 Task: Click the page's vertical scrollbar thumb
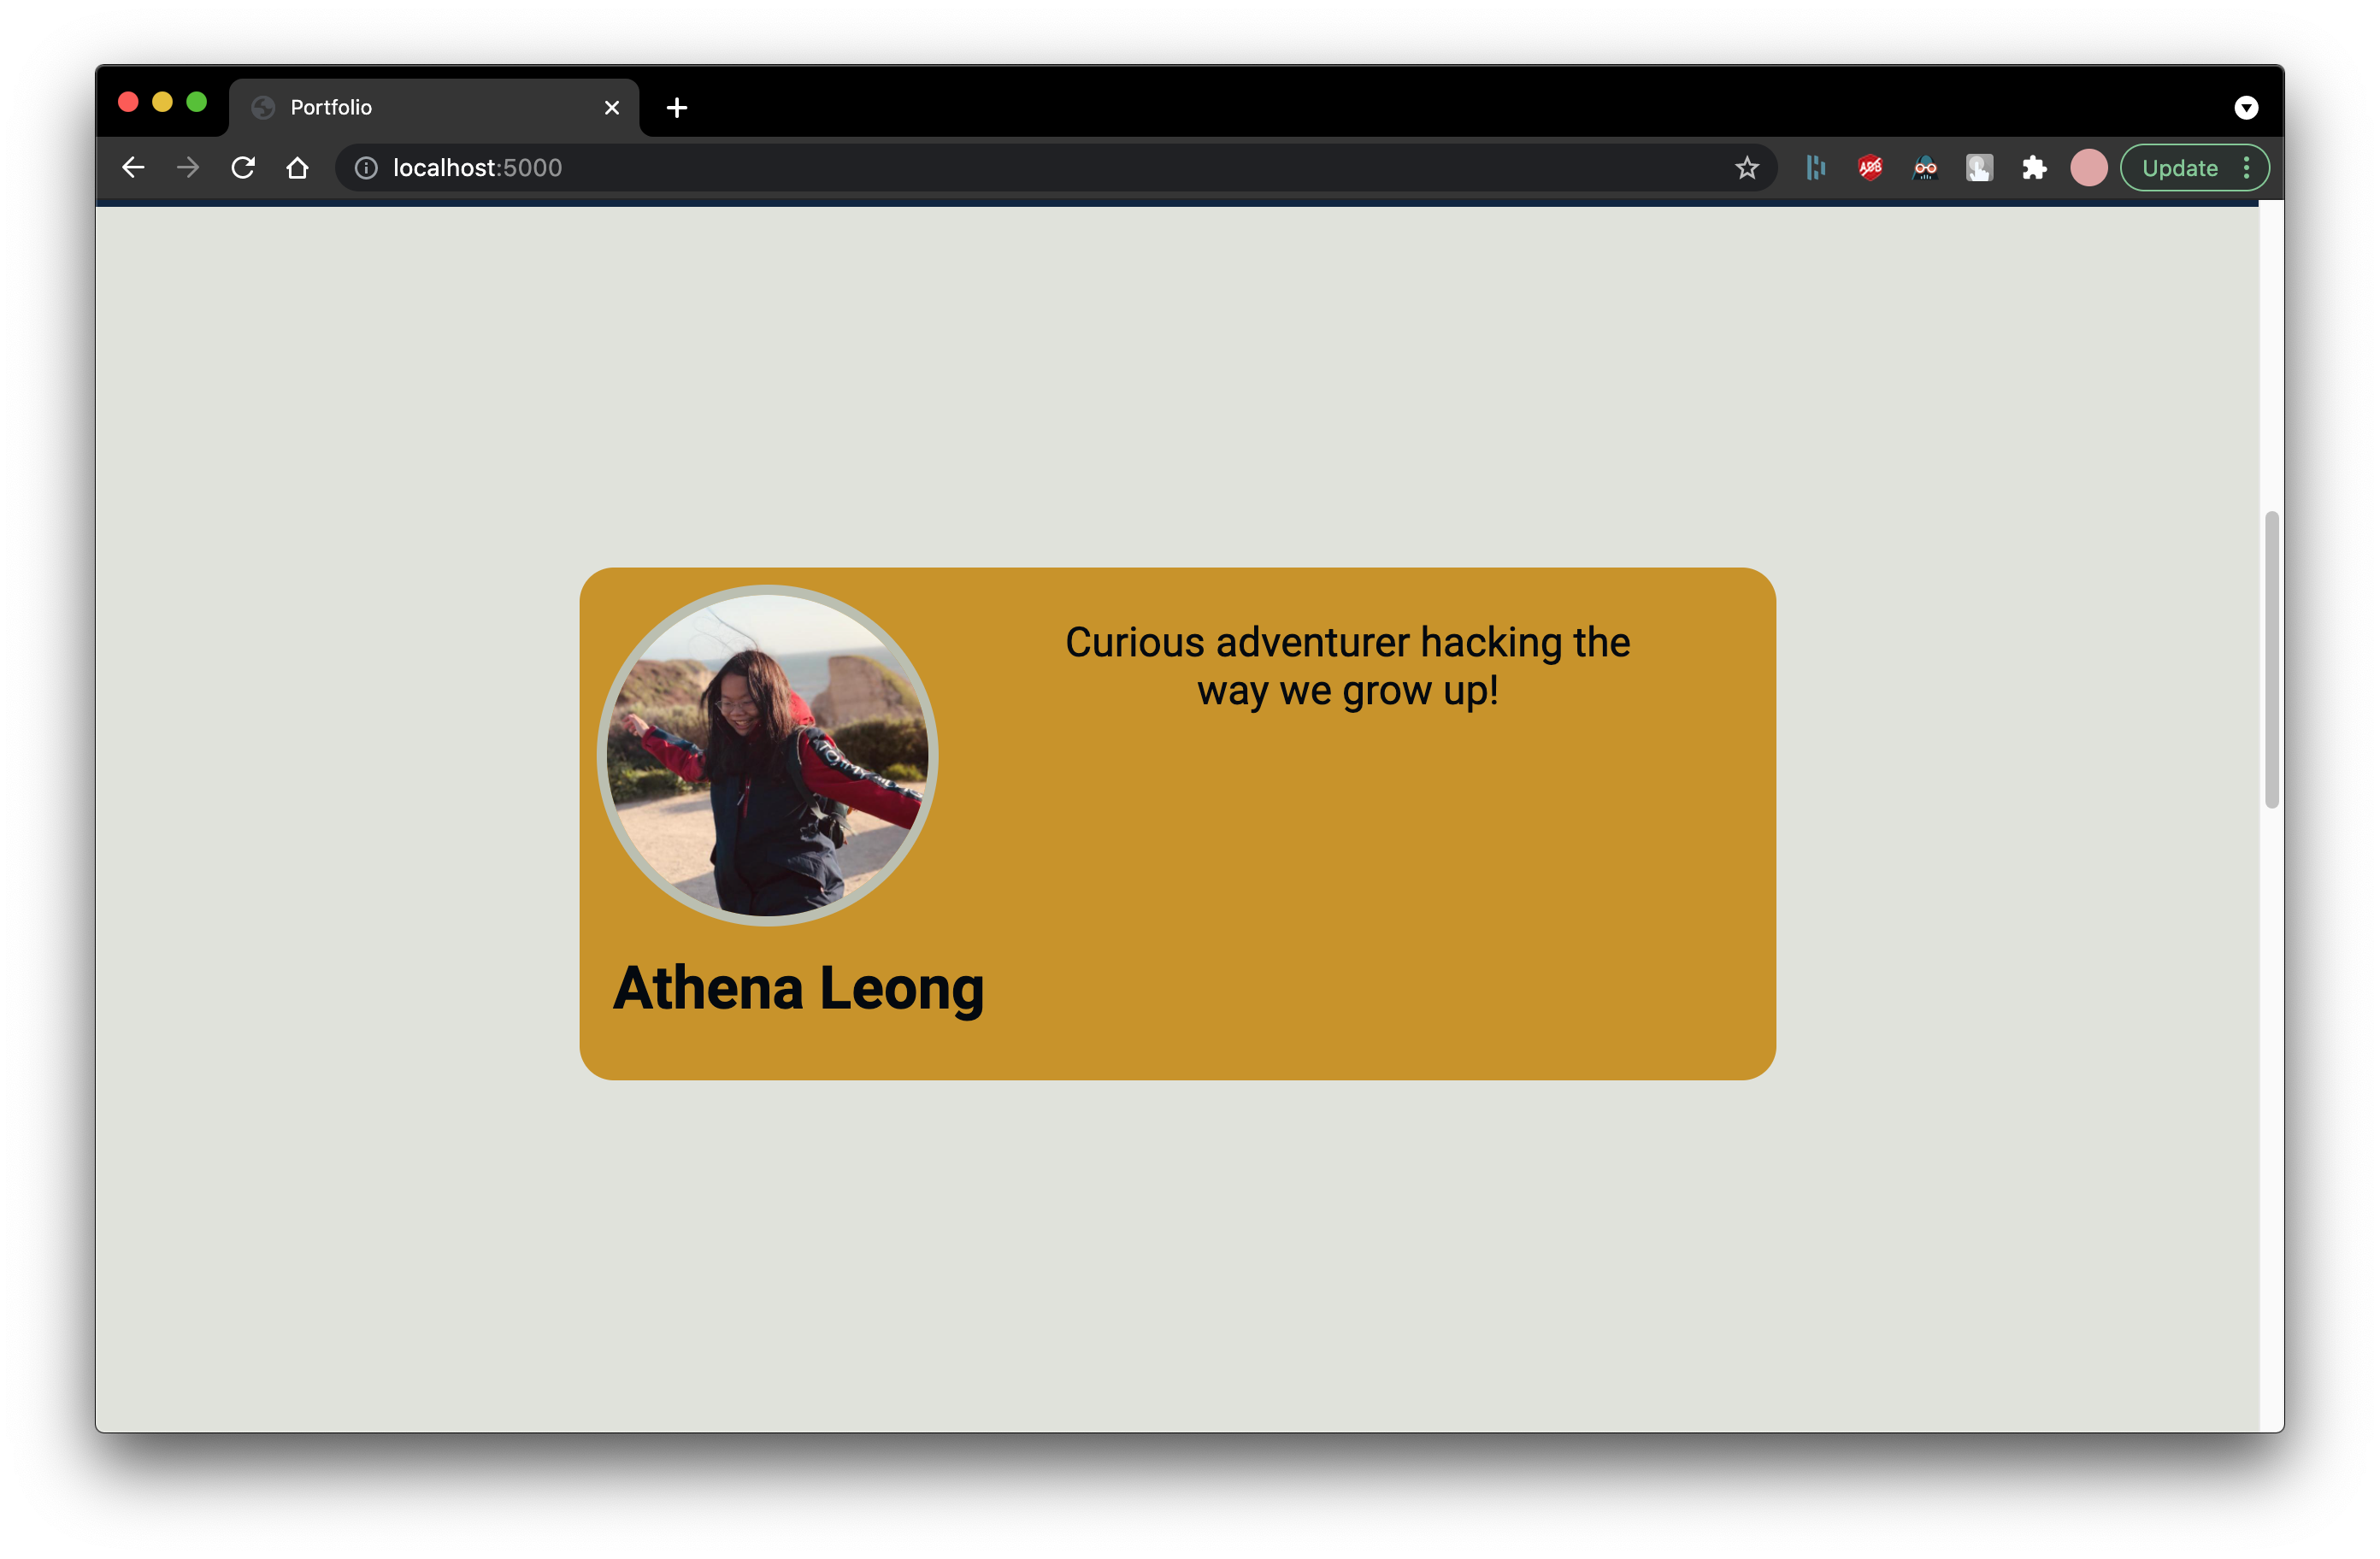[2271, 659]
